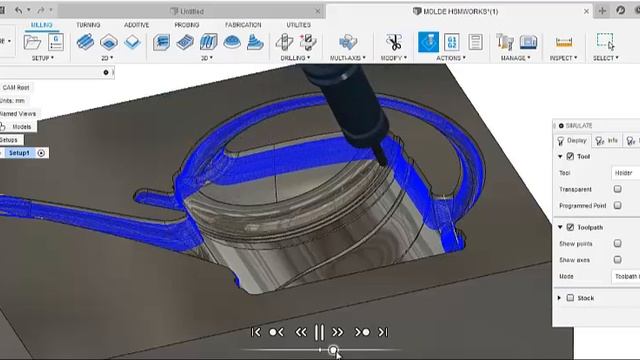Open the Machine Library icon
This screenshot has width=640, height=360.
tap(528, 42)
